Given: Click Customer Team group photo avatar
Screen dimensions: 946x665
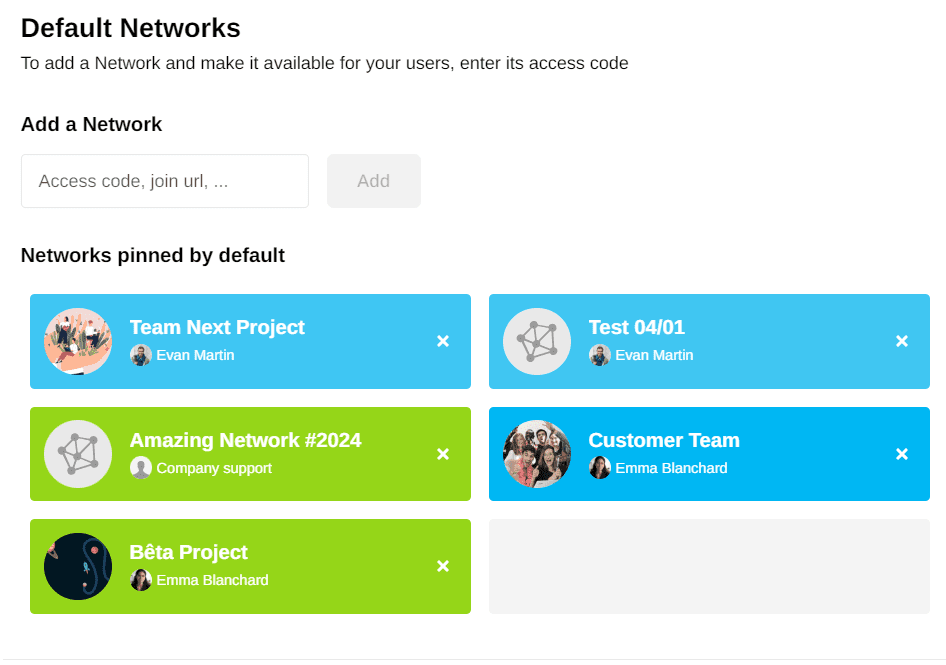Looking at the screenshot, I should [537, 454].
